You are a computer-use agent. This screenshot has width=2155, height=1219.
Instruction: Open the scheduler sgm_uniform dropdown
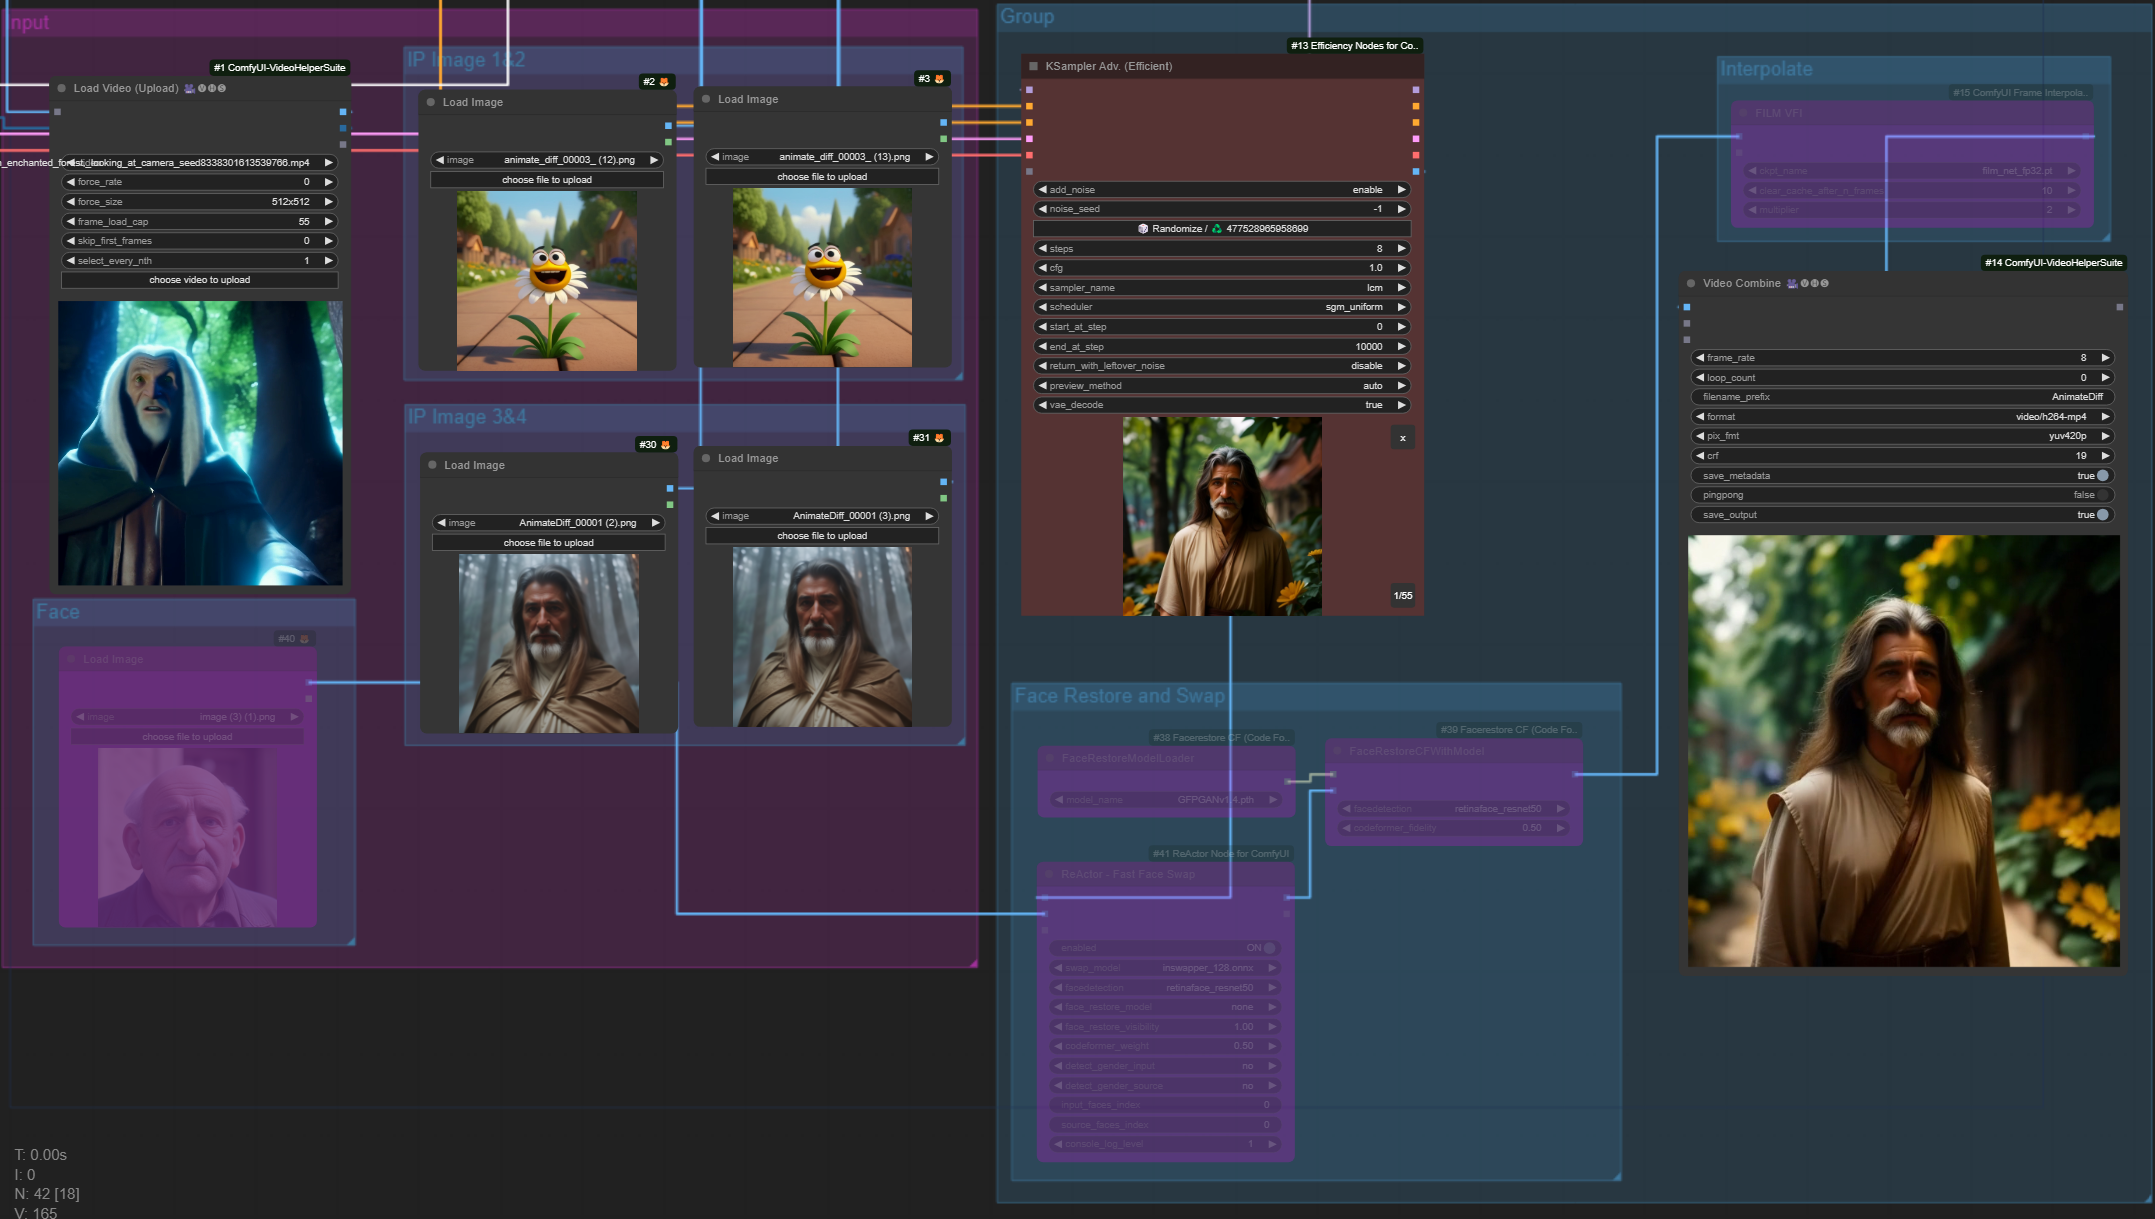pyautogui.click(x=1220, y=307)
